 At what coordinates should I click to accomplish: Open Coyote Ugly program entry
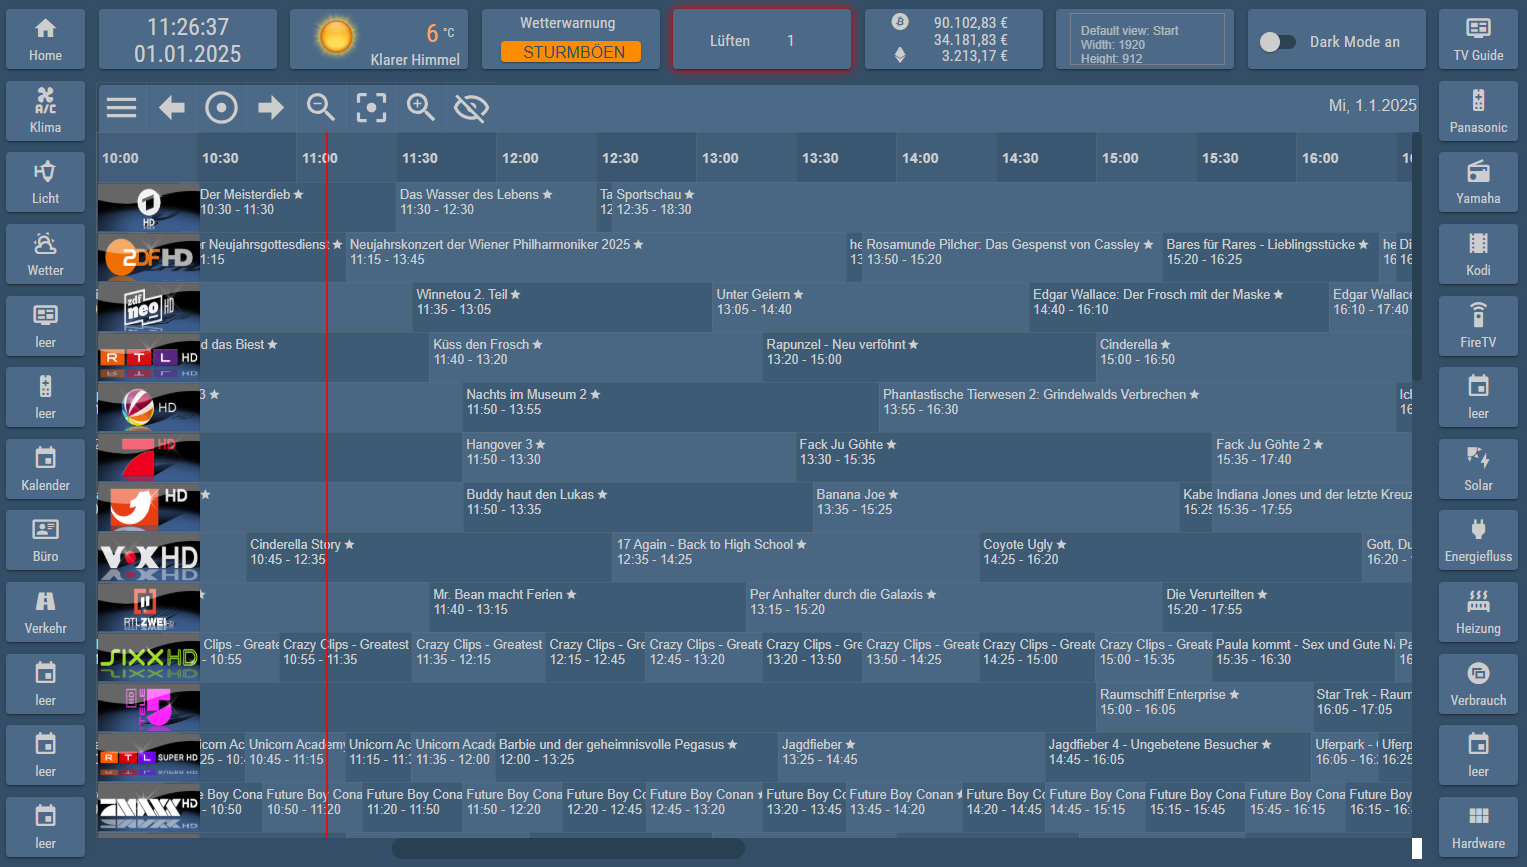1171,558
